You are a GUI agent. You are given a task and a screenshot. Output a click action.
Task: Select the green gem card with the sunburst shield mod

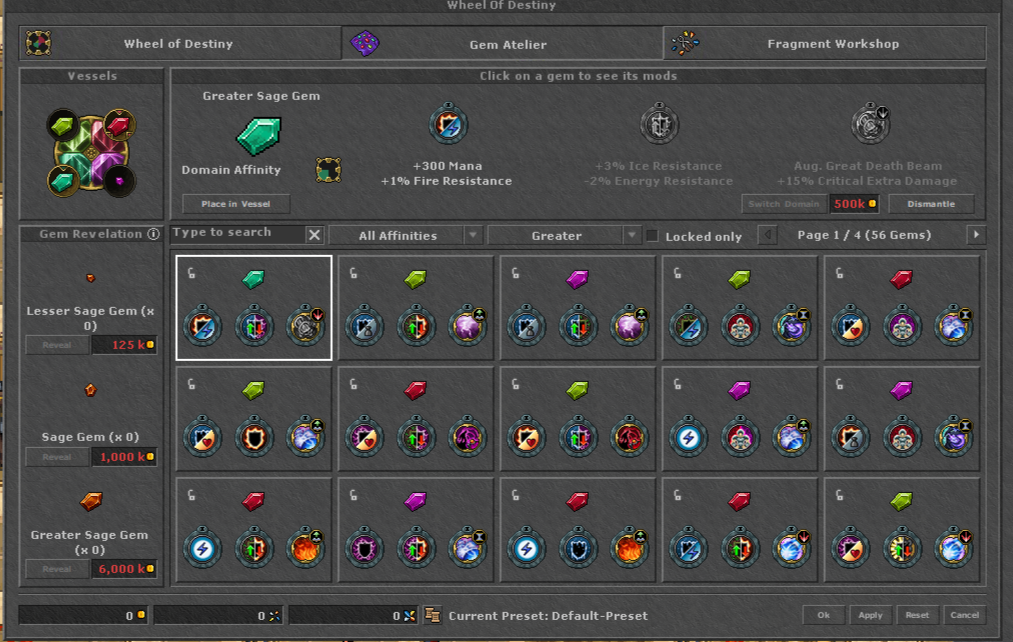(x=902, y=530)
